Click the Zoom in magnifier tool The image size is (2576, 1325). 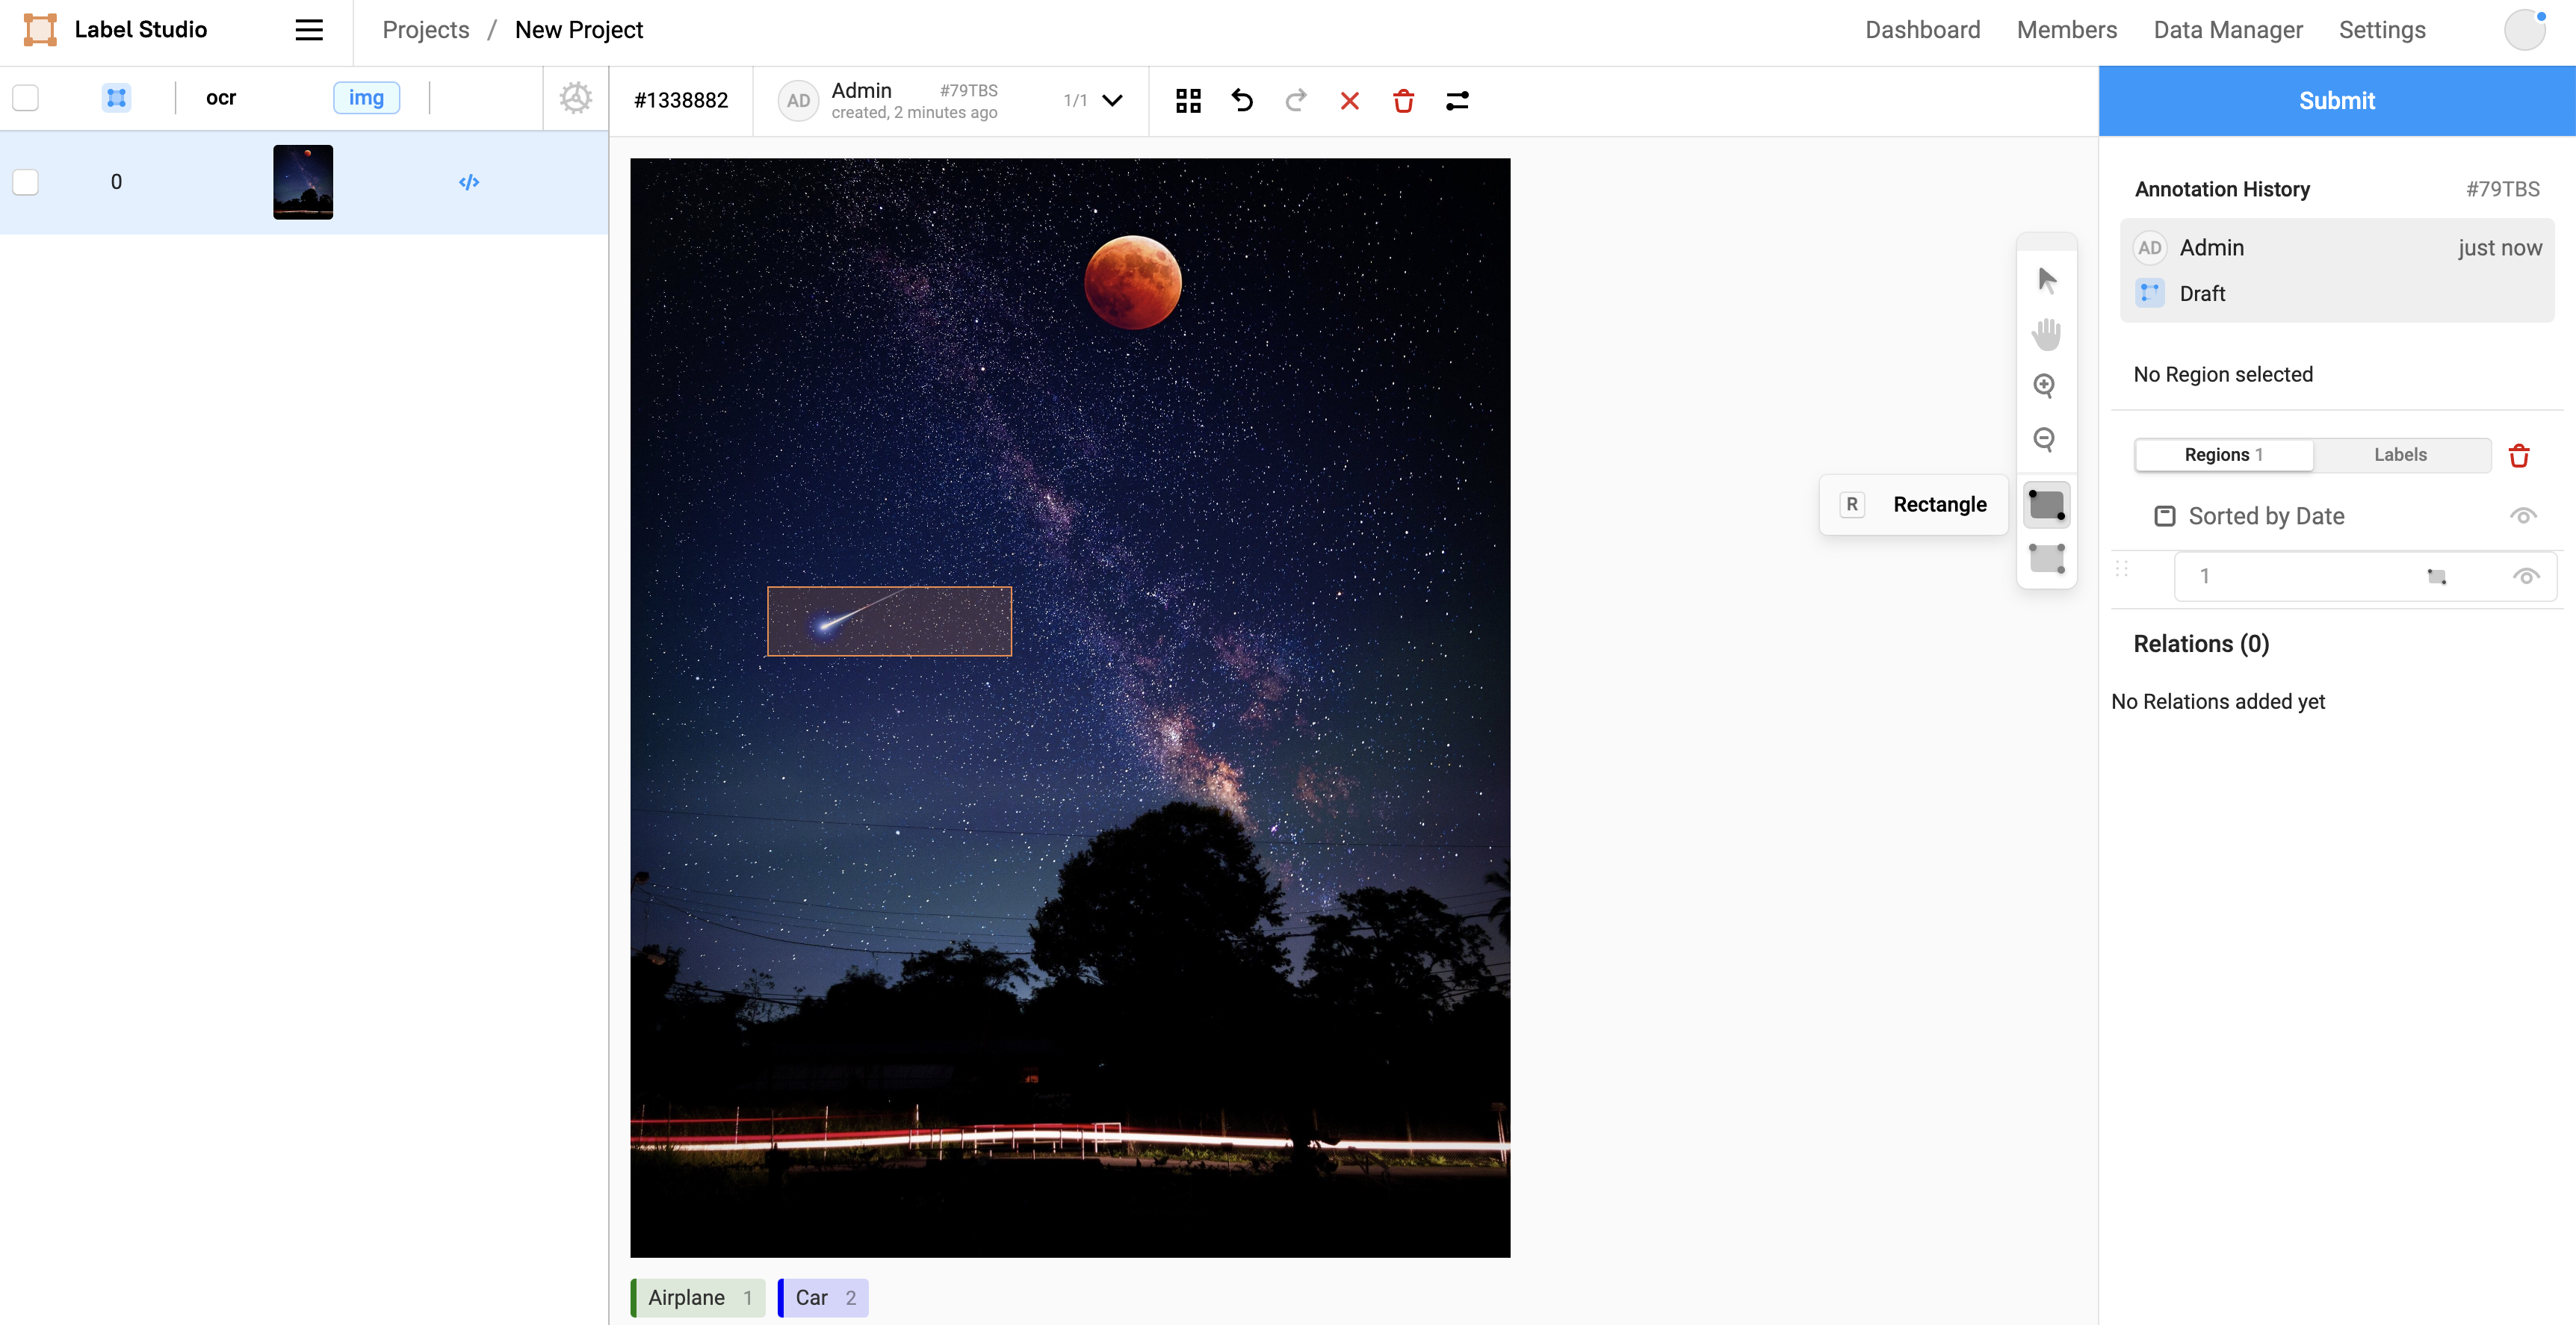pos(2045,386)
